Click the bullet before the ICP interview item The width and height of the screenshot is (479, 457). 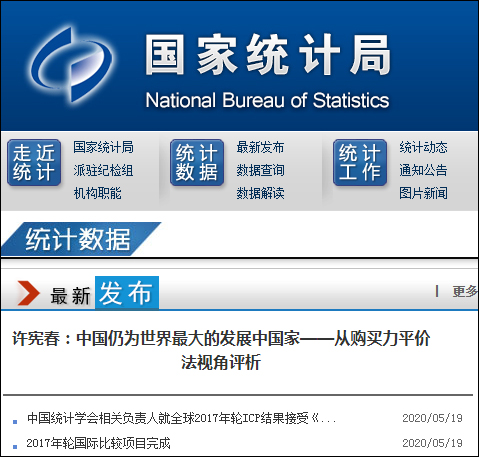pyautogui.click(x=15, y=422)
